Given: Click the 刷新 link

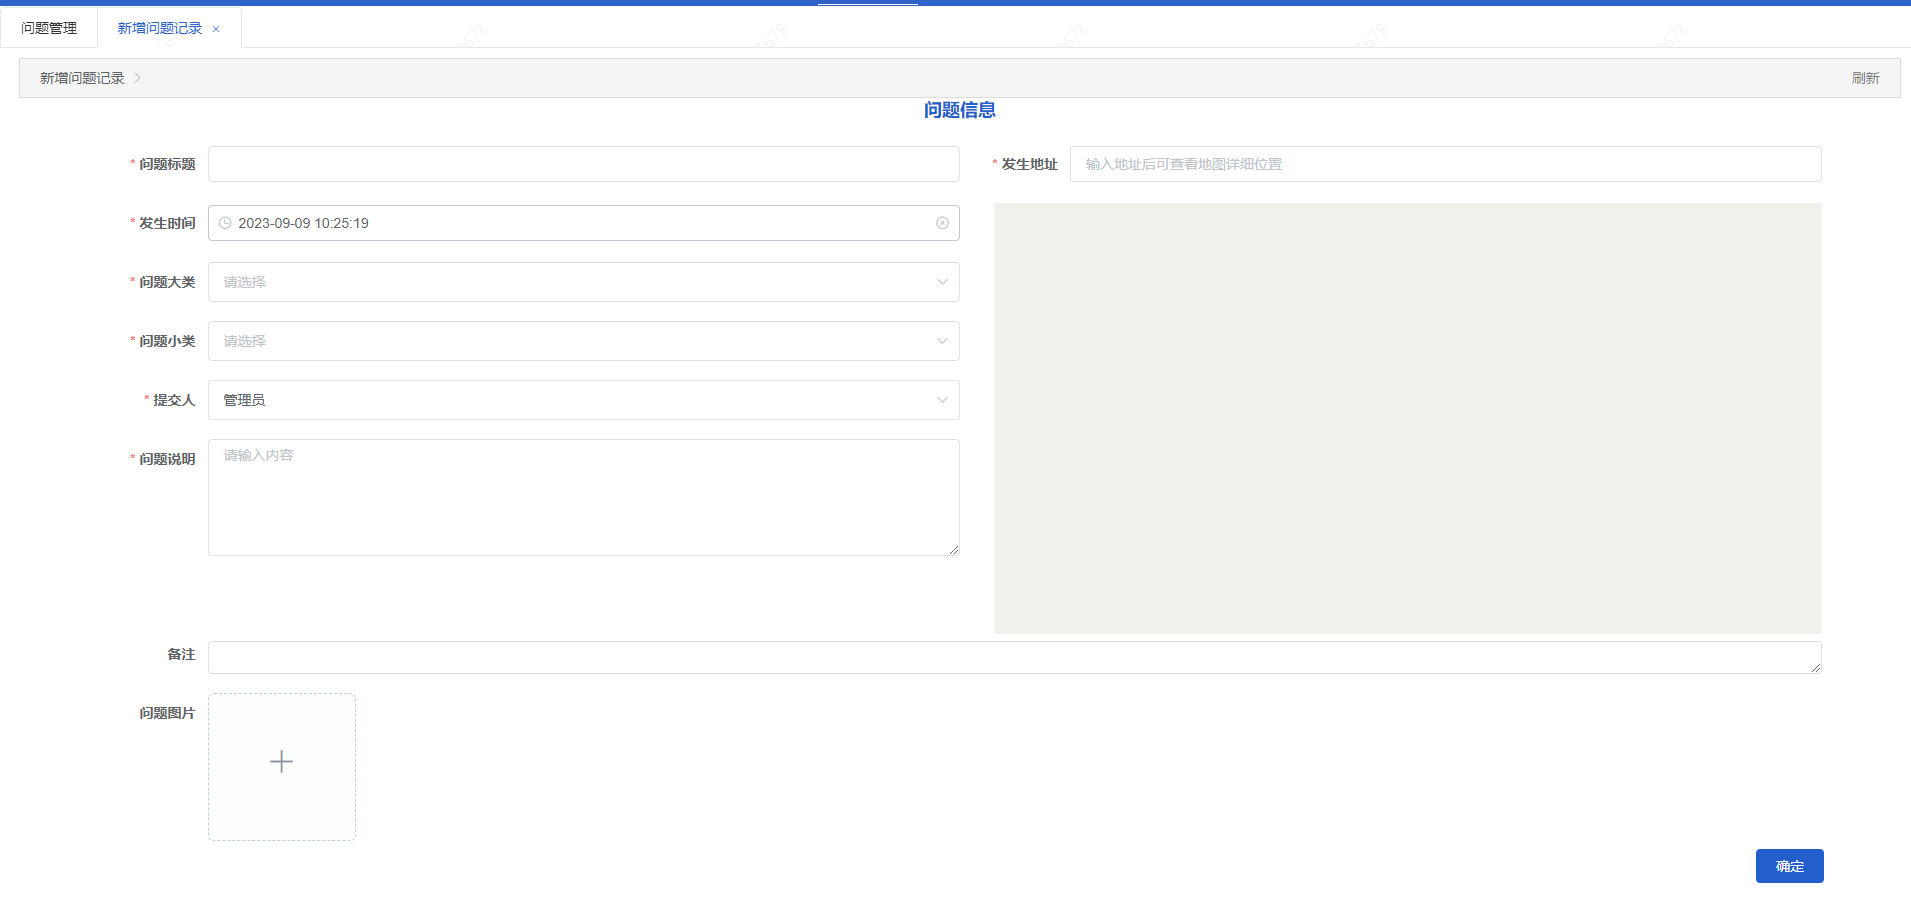Looking at the screenshot, I should click(x=1865, y=78).
